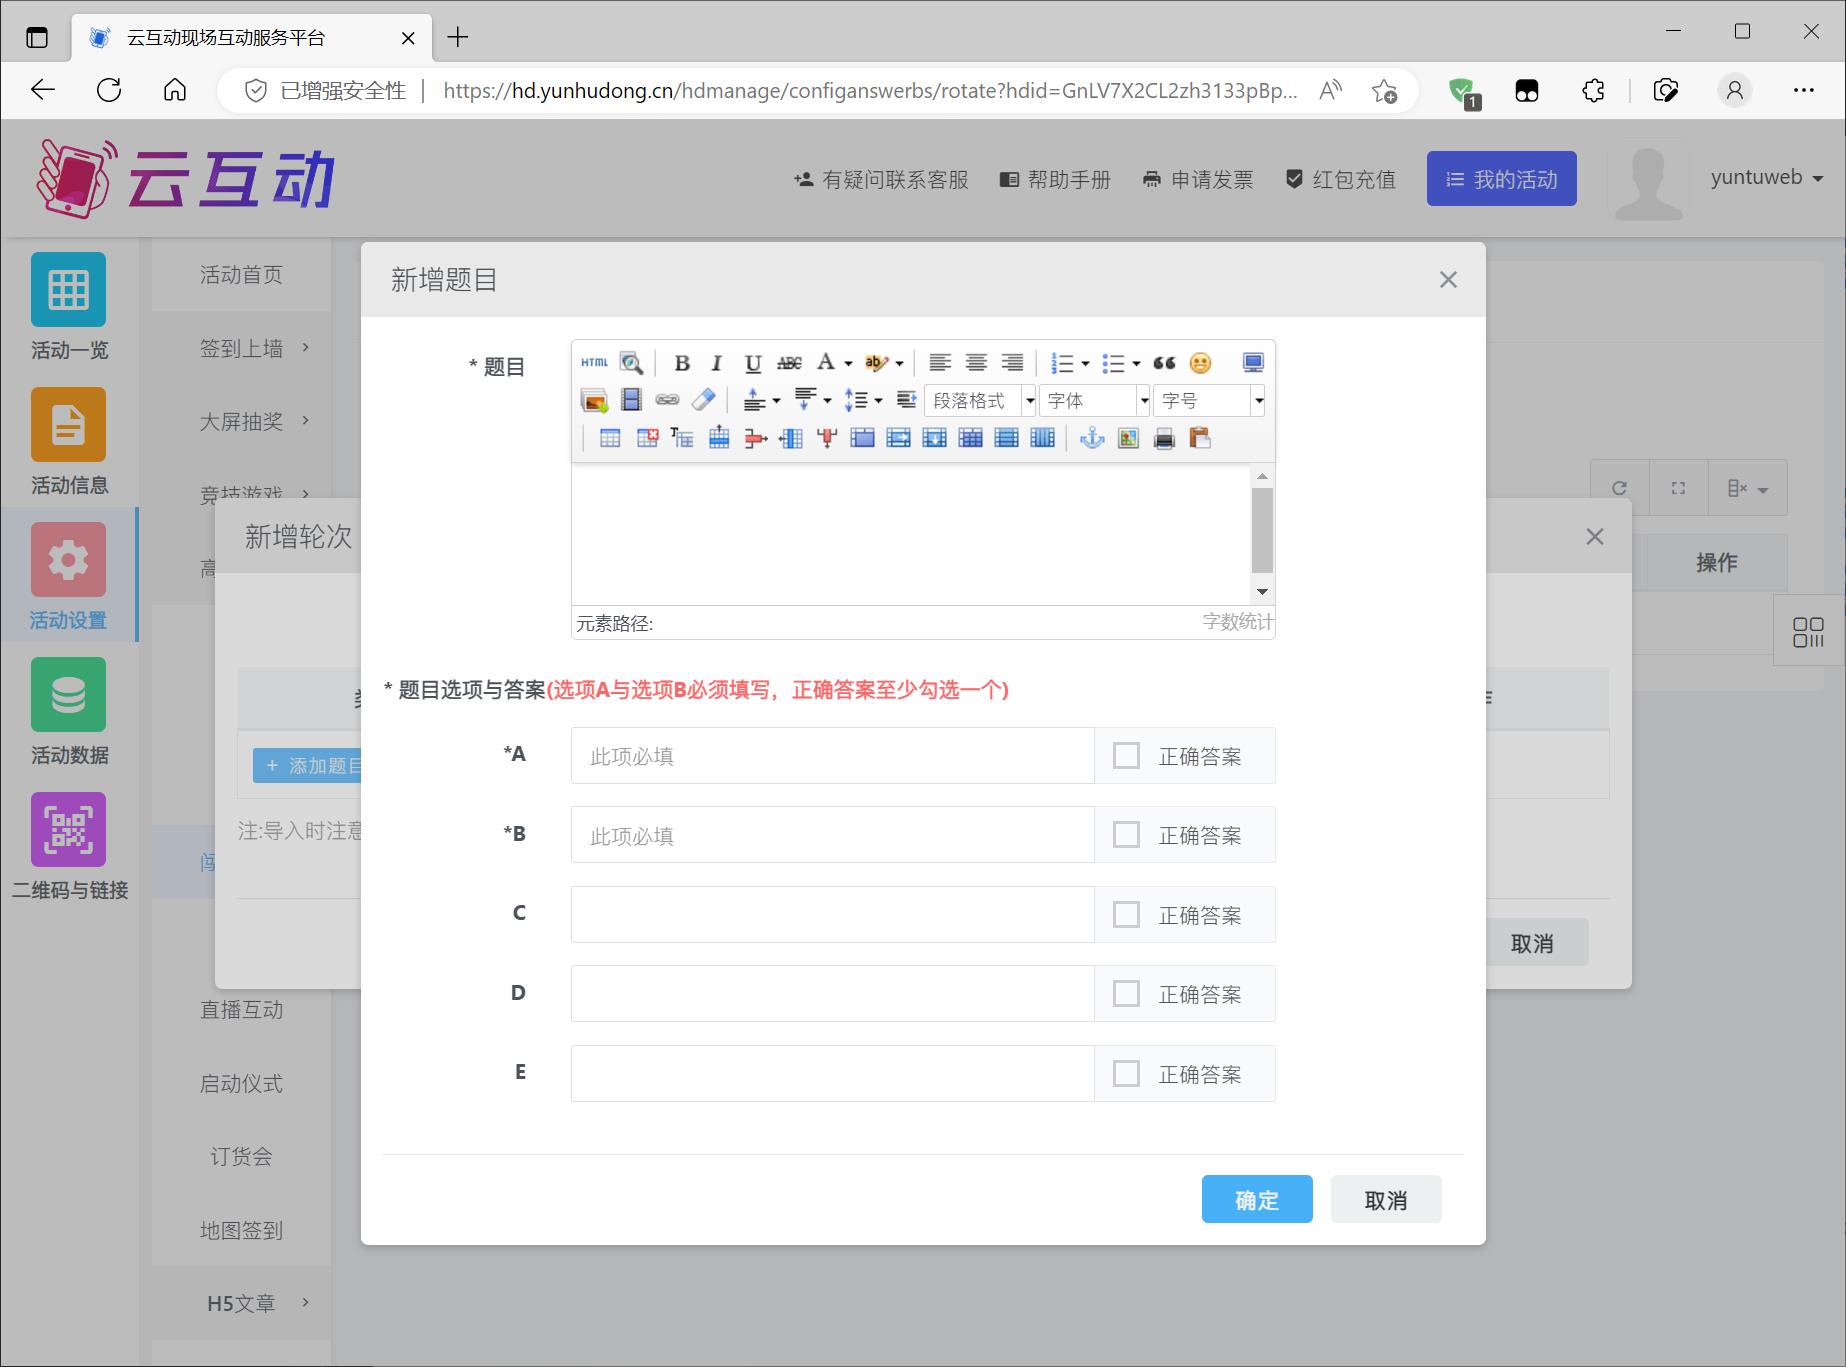Click the option B text input field
1846x1367 pixels.
[x=832, y=836]
